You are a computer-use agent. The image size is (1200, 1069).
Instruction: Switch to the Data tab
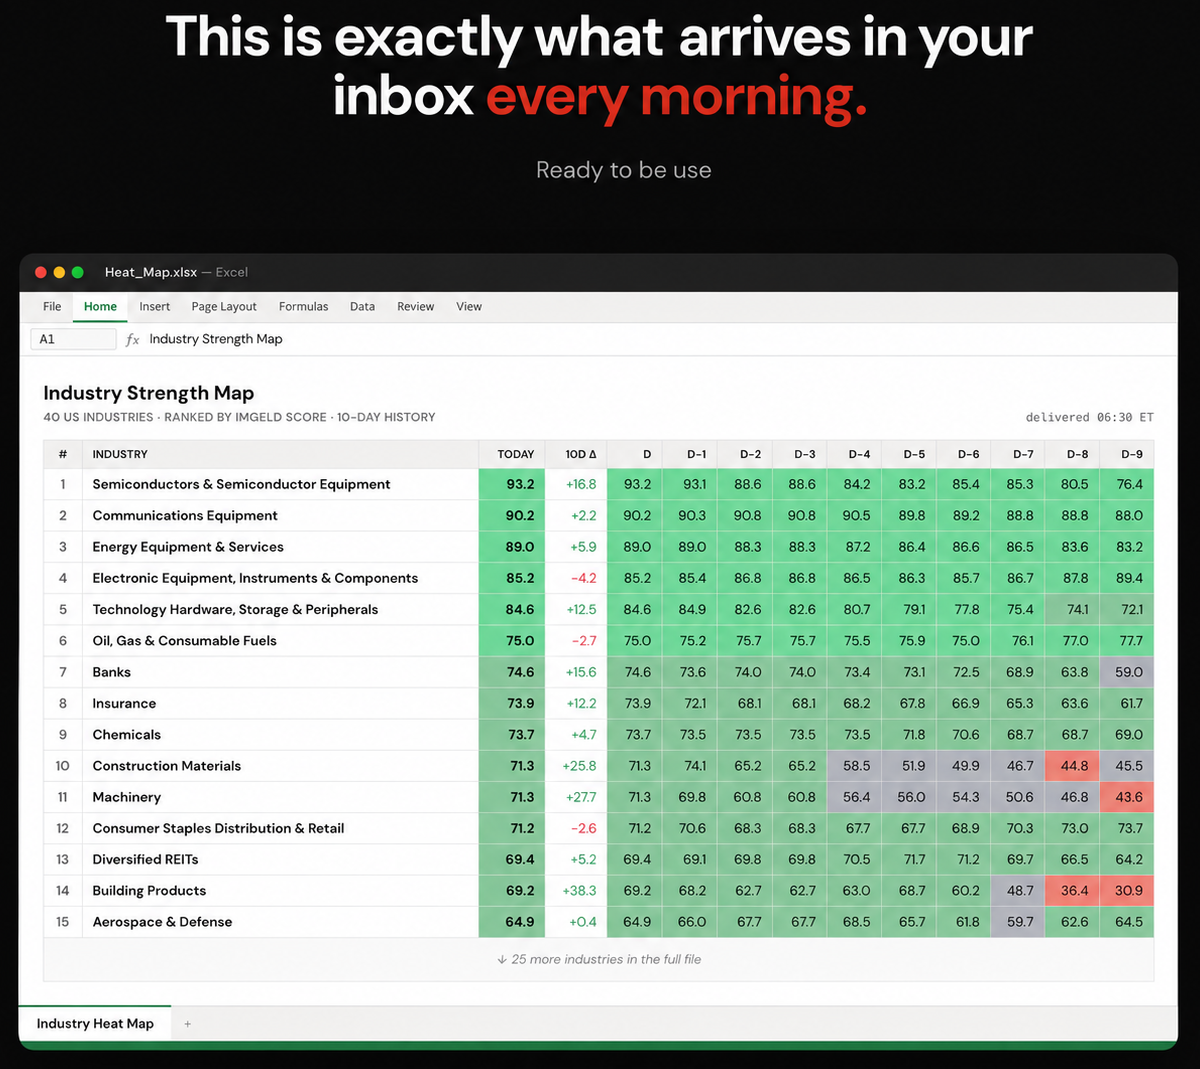click(362, 307)
